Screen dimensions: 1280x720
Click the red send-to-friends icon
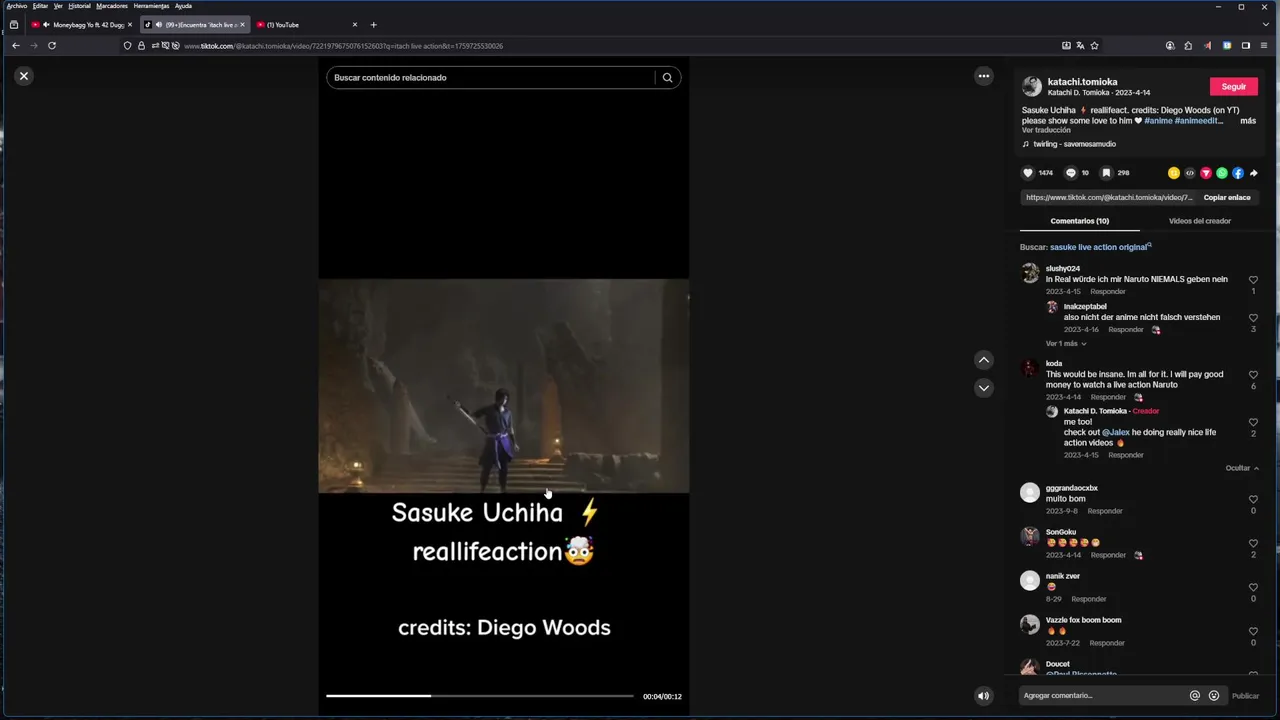pos(1206,173)
